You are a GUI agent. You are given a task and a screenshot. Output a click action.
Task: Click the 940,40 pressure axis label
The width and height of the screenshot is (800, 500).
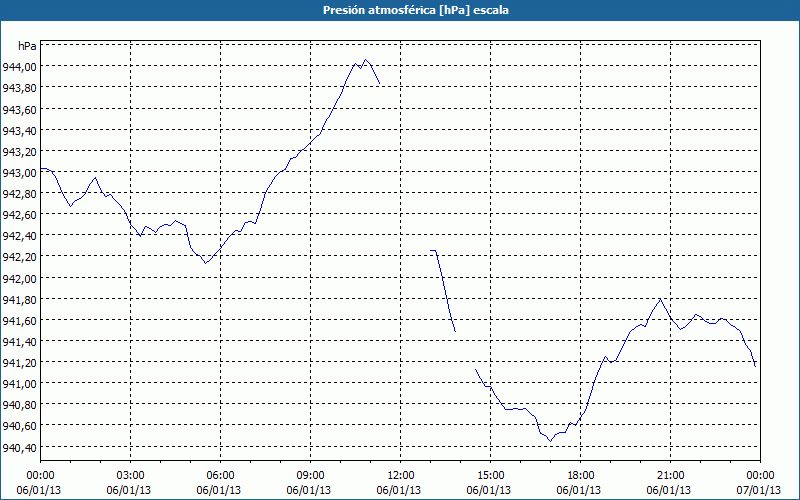(19, 448)
